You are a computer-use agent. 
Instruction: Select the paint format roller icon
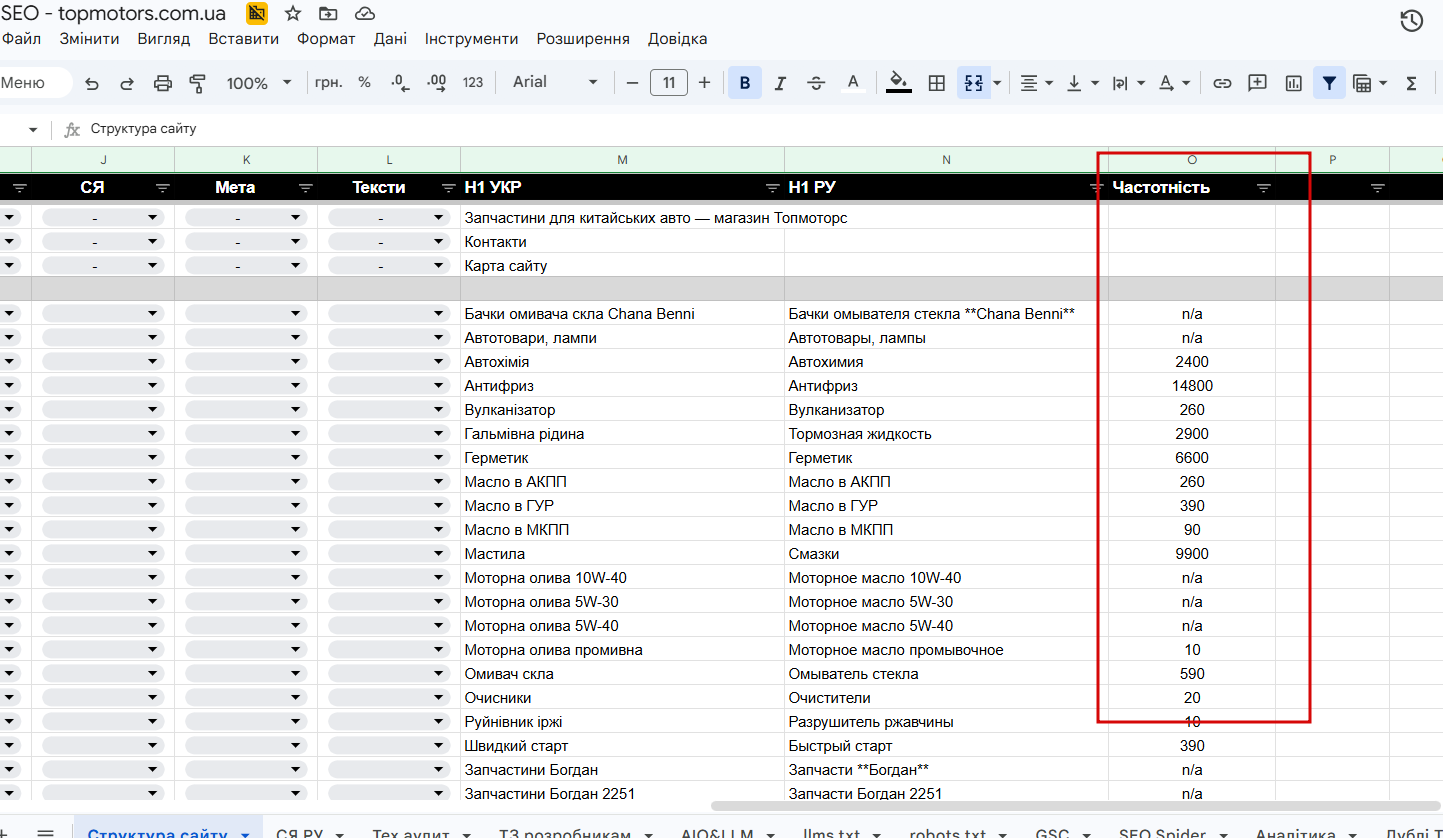pyautogui.click(x=197, y=83)
